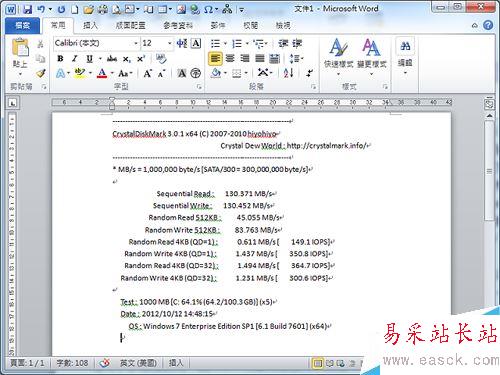Collapse the ribbon with the caret
The width and height of the screenshot is (500, 375).
click(475, 26)
